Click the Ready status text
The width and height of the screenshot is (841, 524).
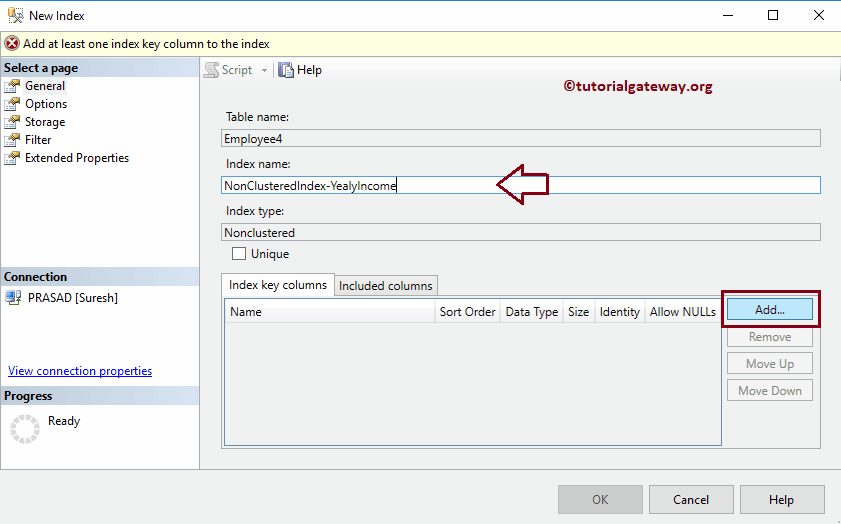[x=64, y=421]
